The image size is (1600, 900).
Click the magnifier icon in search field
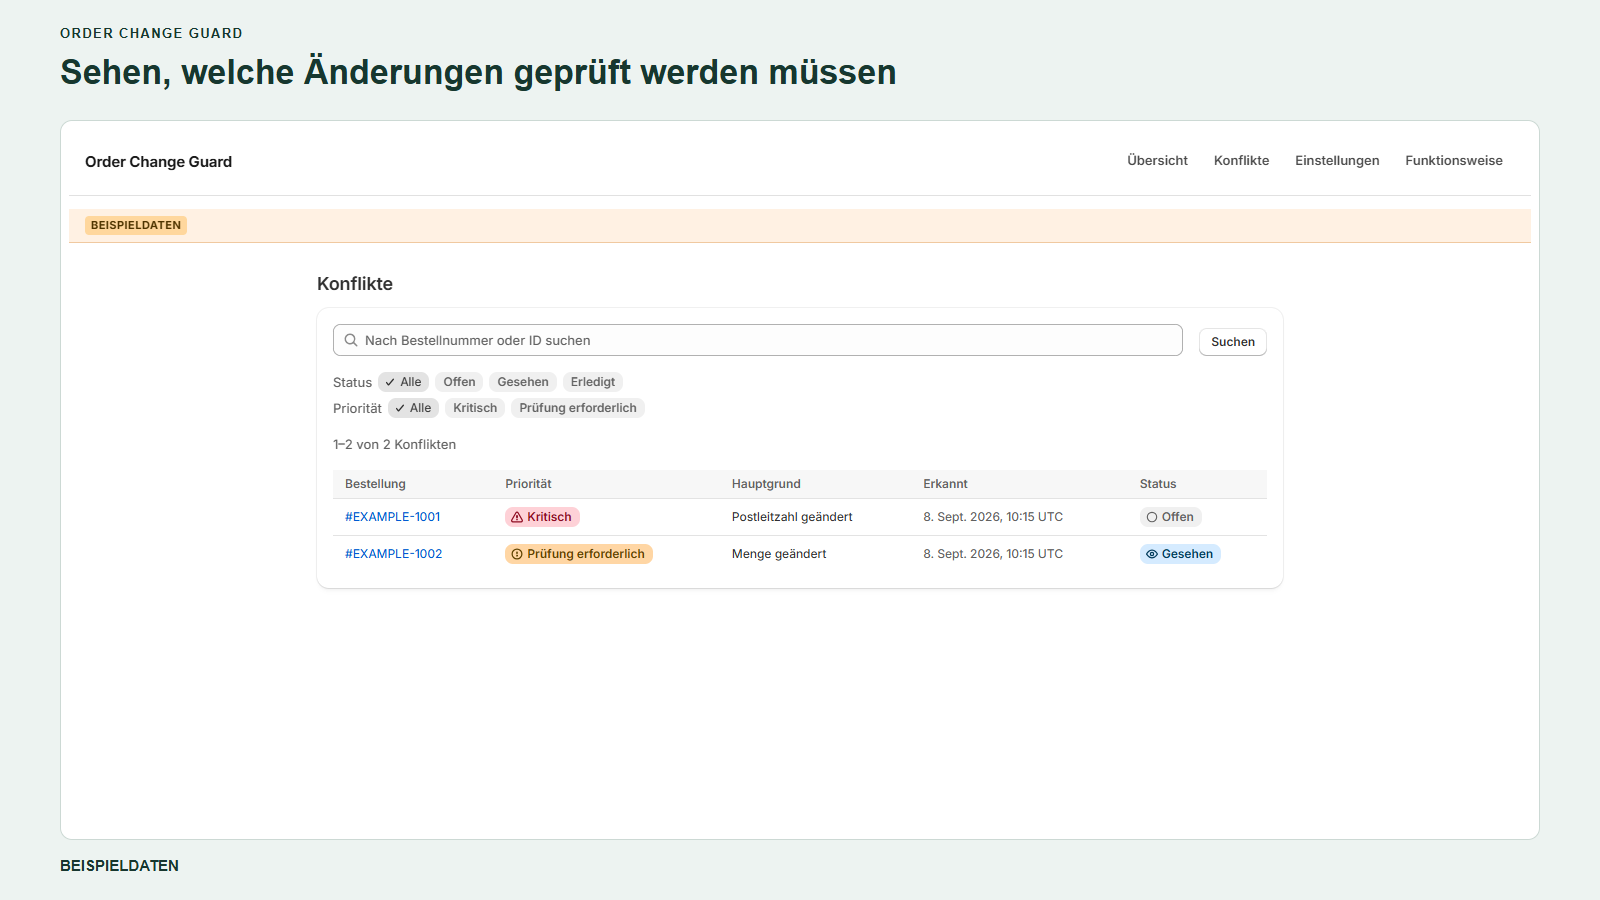tap(351, 340)
